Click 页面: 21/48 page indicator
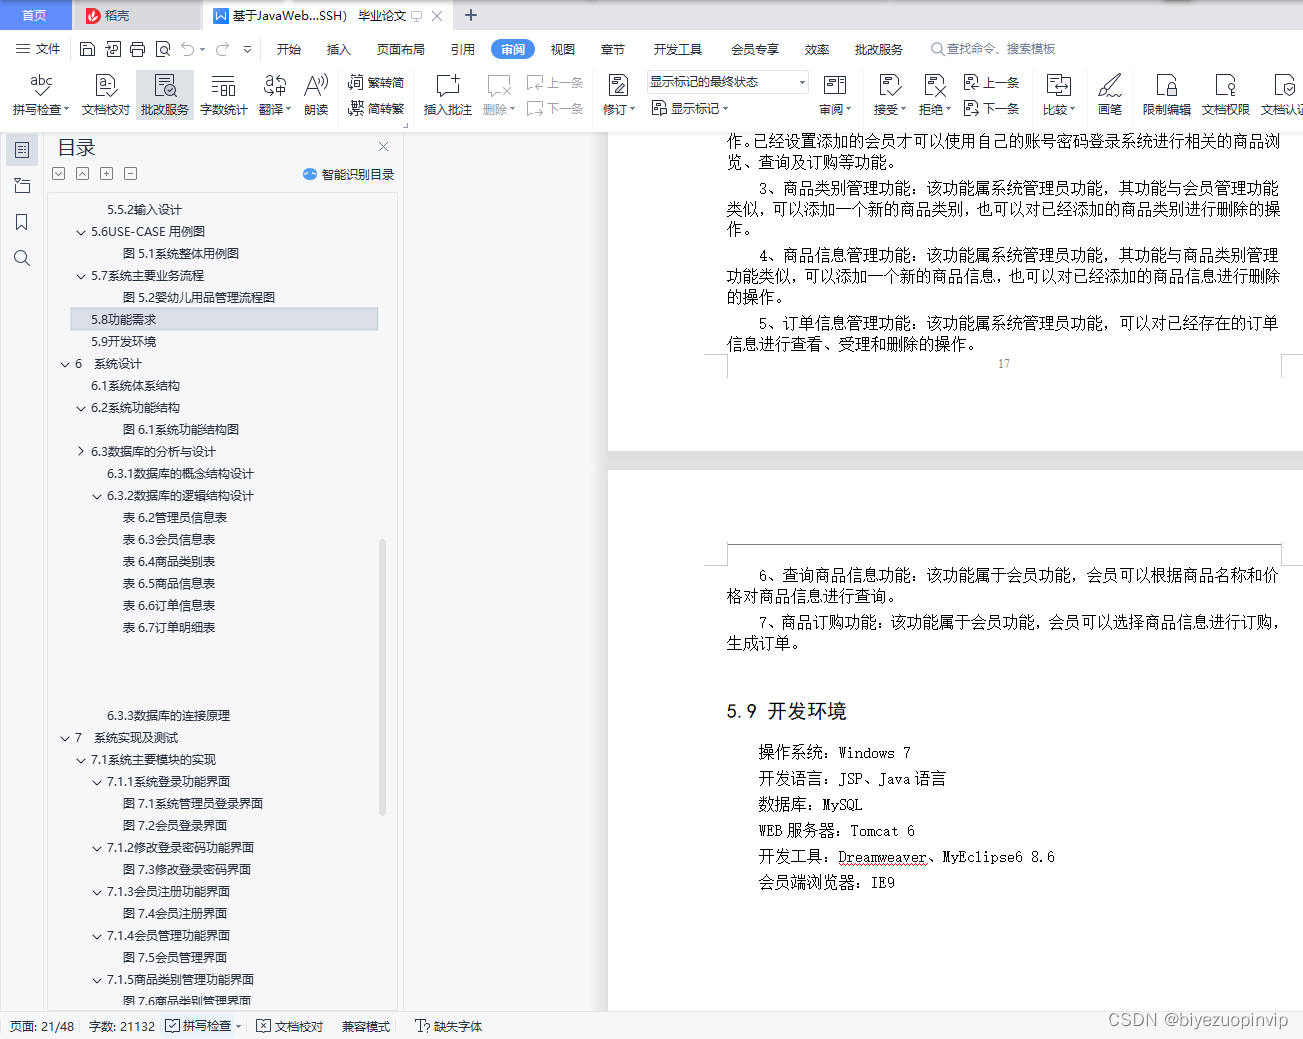This screenshot has width=1303, height=1039. 42,1026
